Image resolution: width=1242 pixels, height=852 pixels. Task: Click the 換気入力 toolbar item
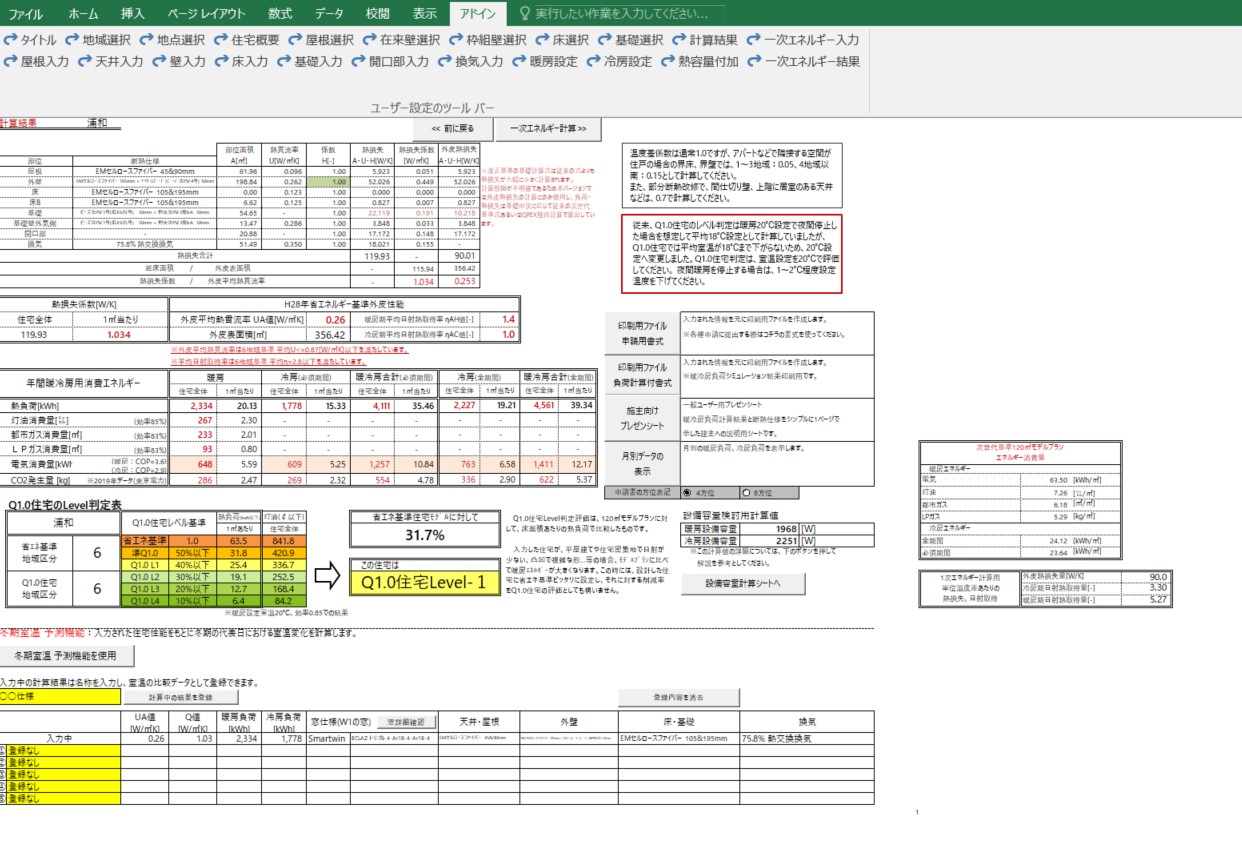click(470, 61)
